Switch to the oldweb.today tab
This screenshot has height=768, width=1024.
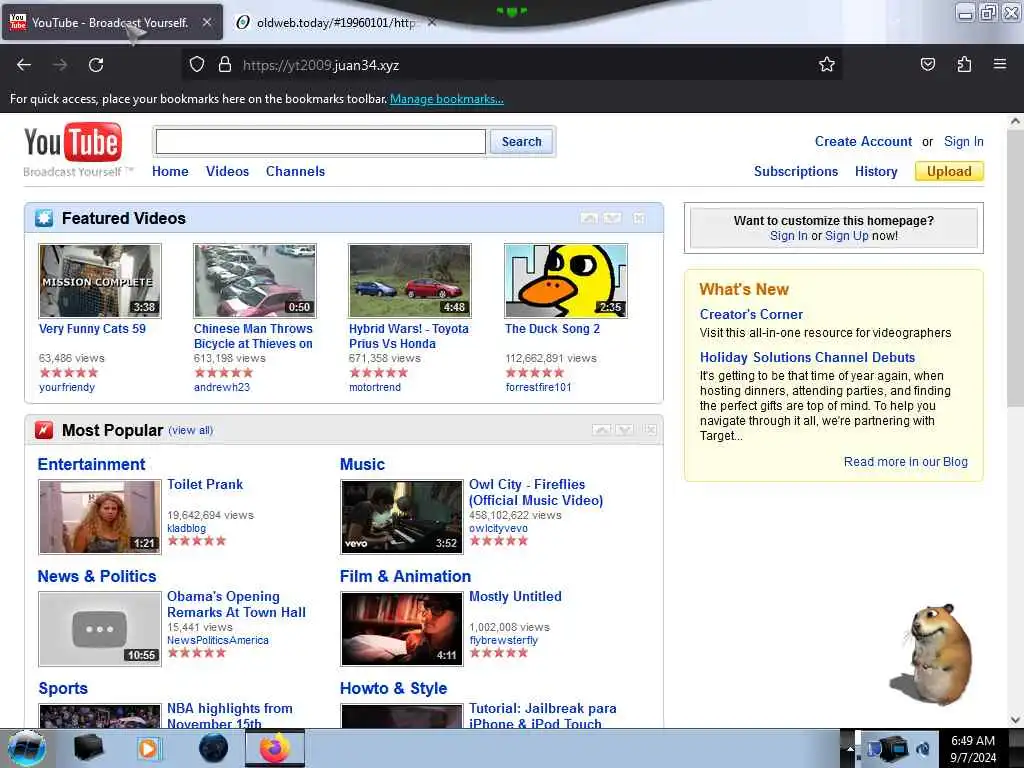click(334, 22)
